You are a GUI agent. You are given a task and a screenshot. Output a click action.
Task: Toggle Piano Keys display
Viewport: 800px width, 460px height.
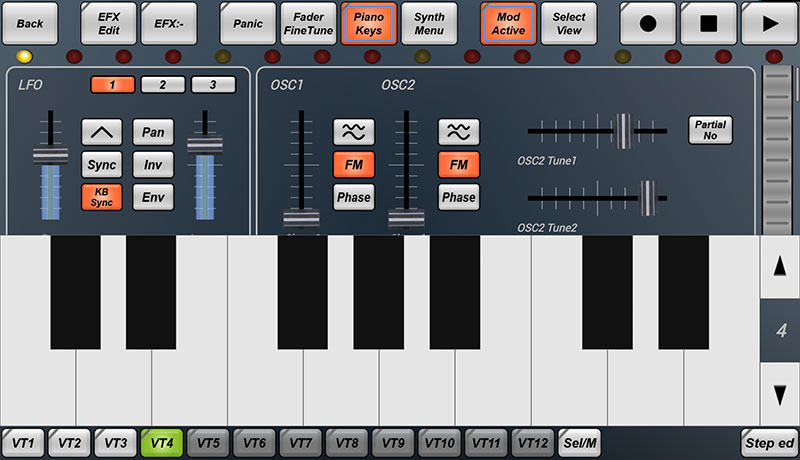[x=368, y=23]
